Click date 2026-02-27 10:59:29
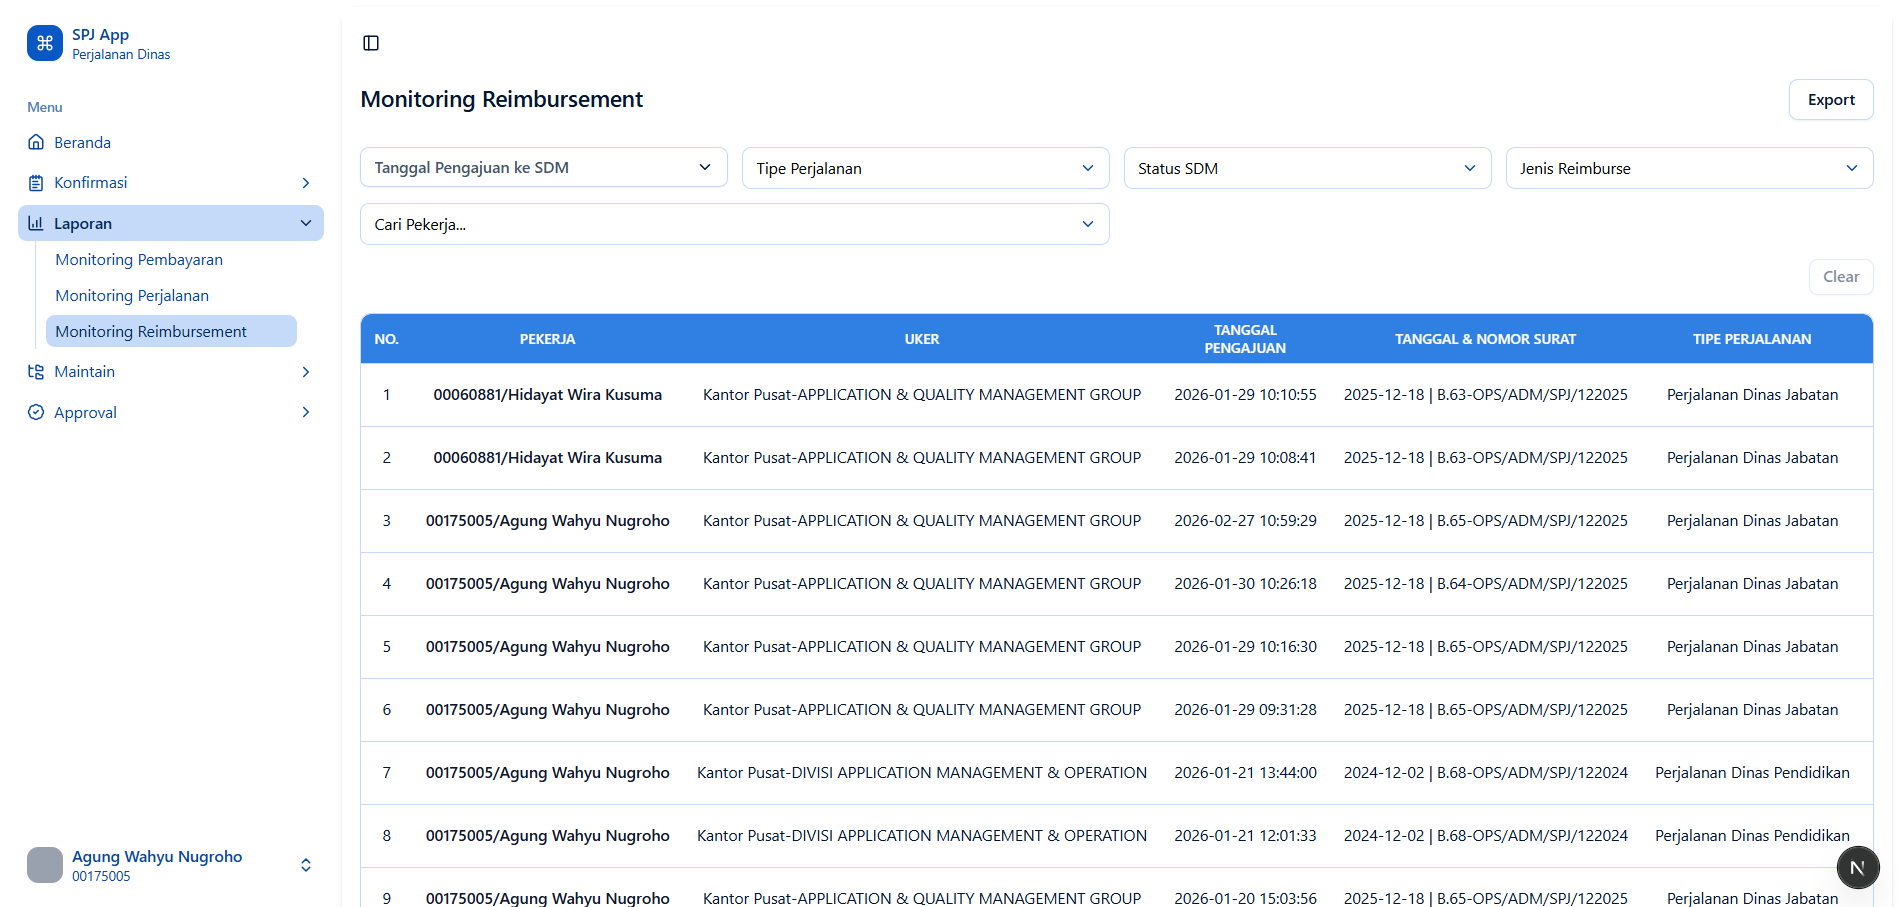Viewport: 1899px width, 907px height. point(1245,521)
